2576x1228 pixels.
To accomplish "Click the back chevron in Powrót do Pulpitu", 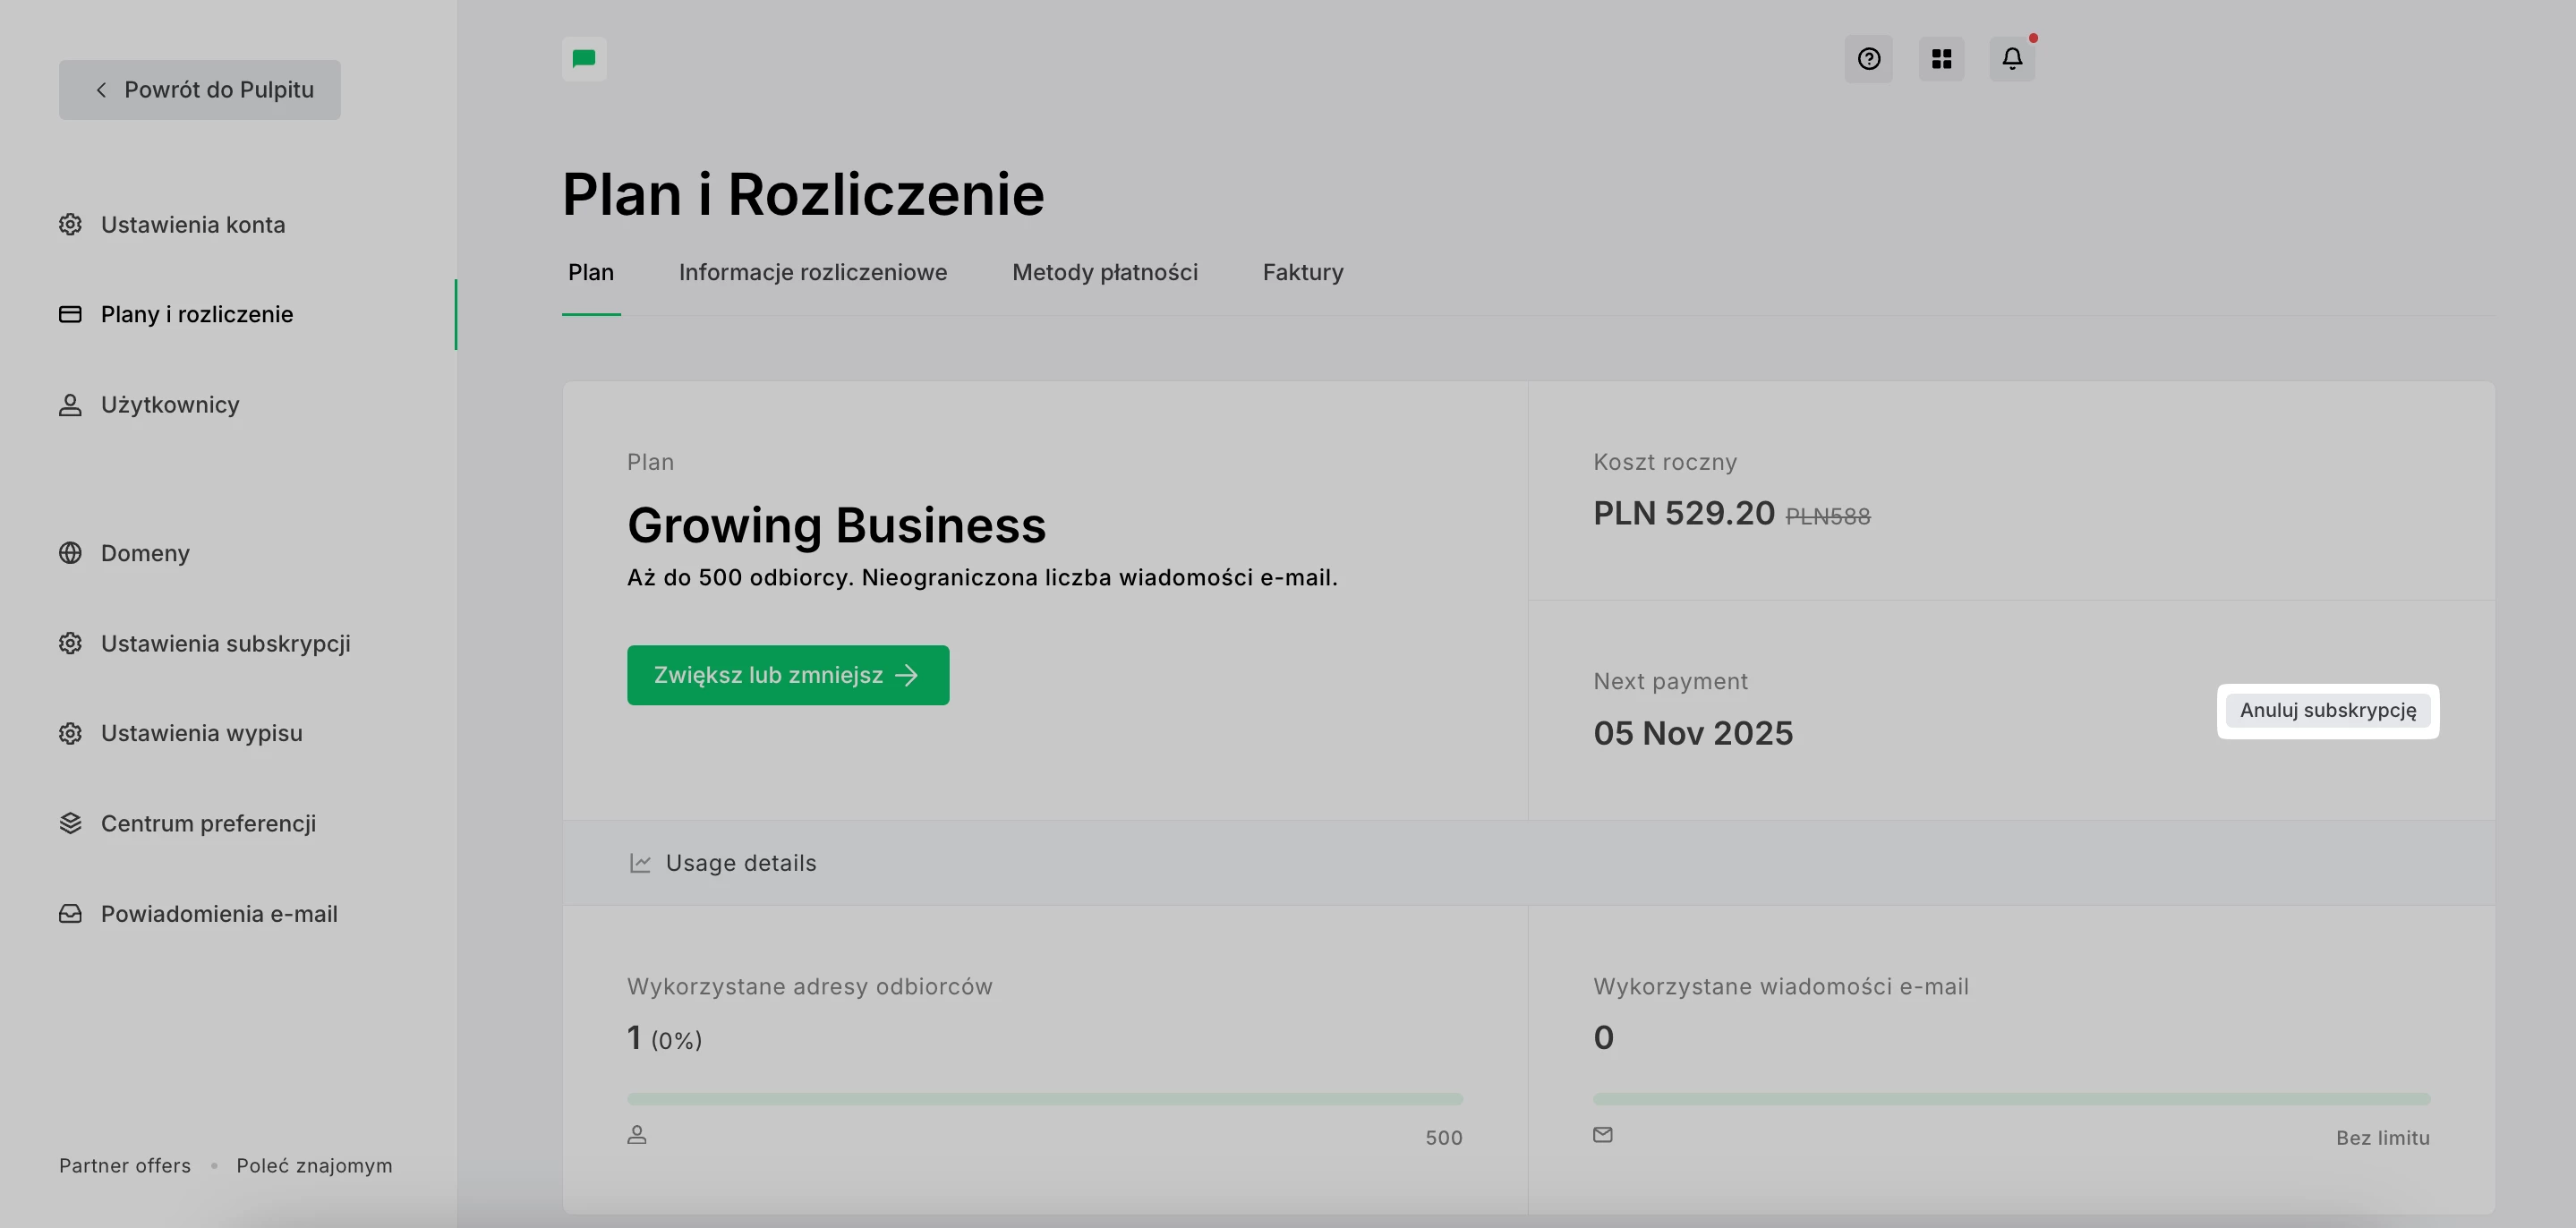I will coord(101,90).
